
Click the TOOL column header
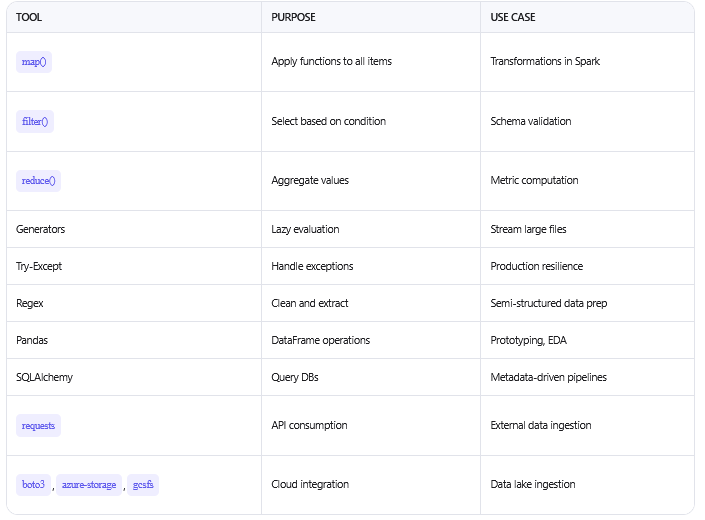pyautogui.click(x=29, y=17)
